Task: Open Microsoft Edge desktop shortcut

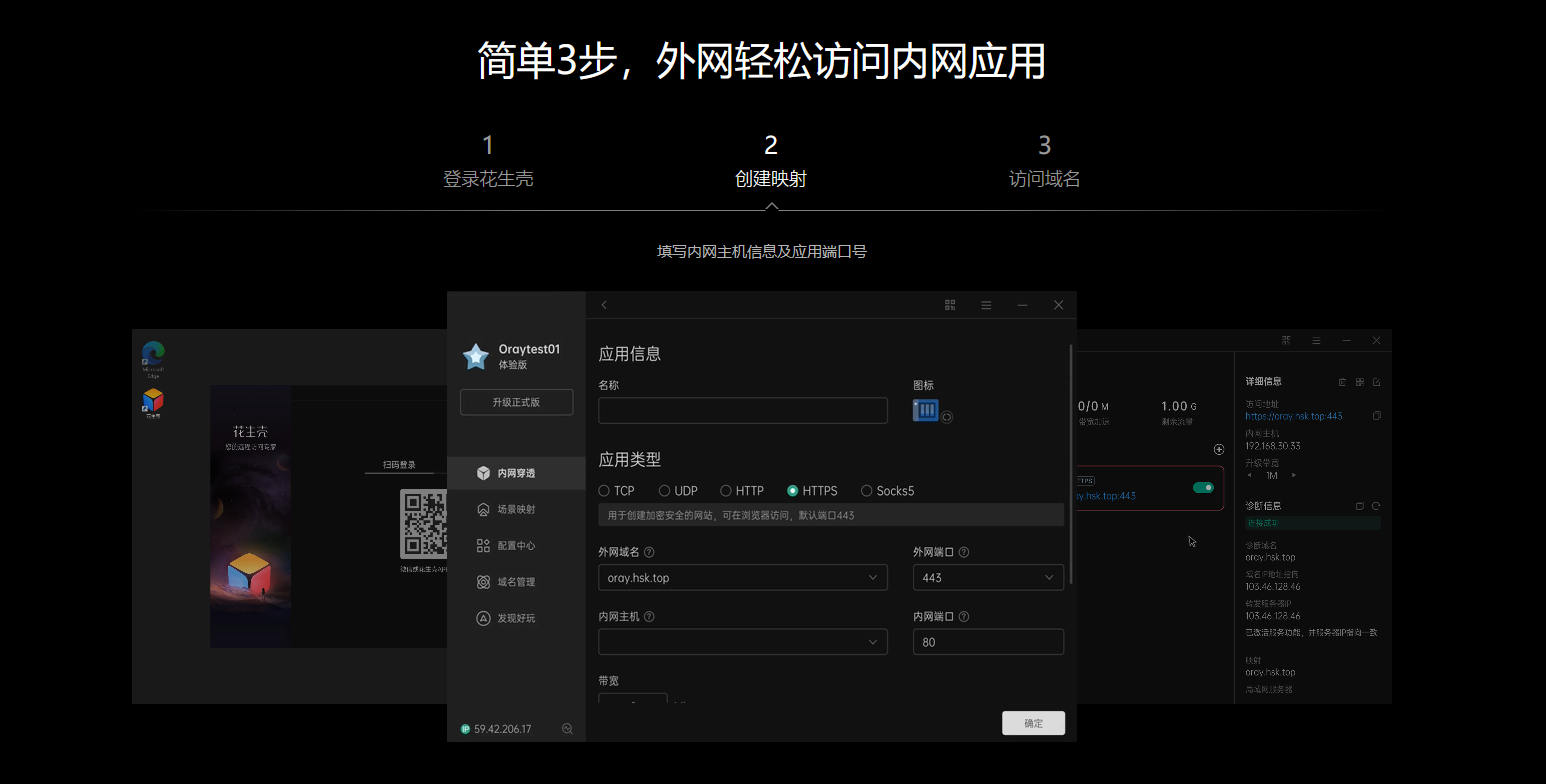Action: 153,360
